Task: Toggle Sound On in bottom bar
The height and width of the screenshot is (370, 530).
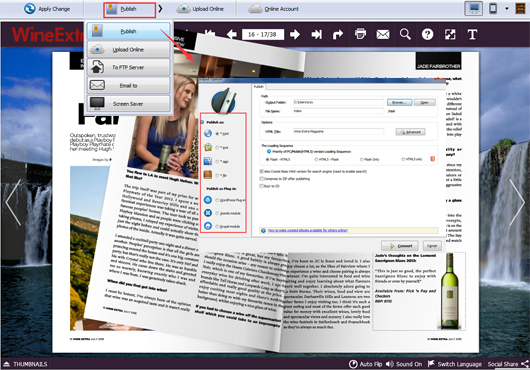Action: pos(404,364)
